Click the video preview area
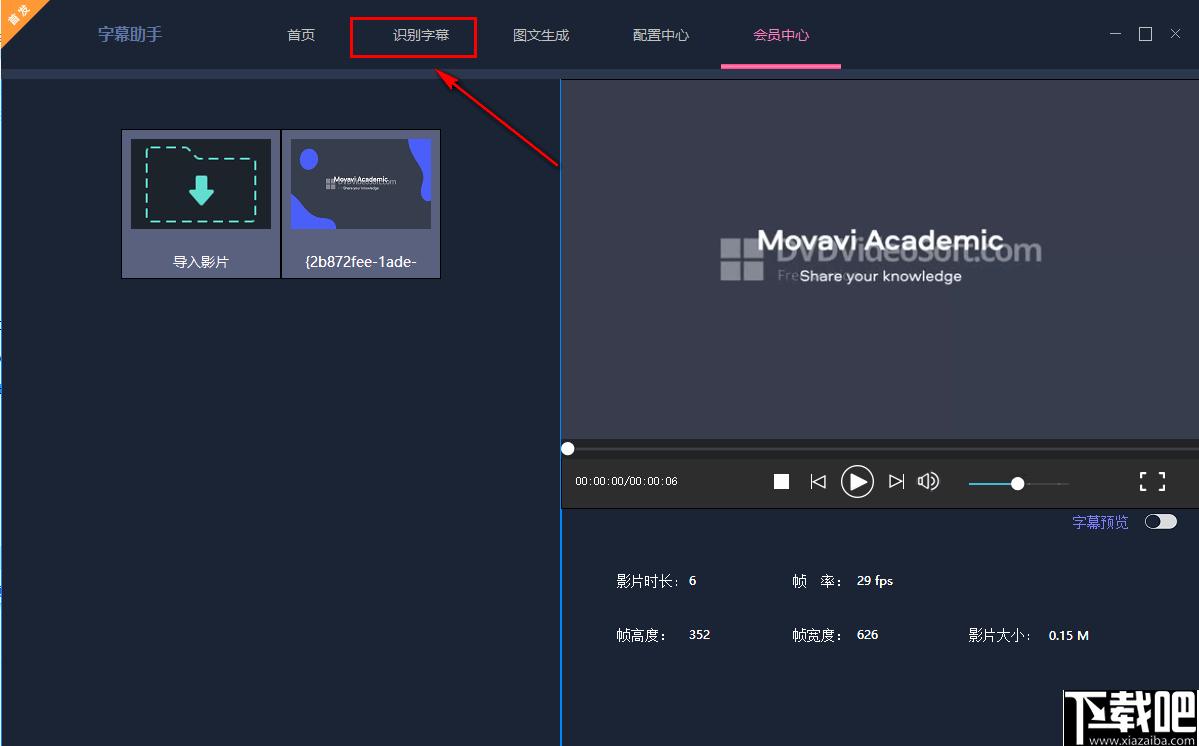This screenshot has height=746, width=1199. tap(879, 260)
